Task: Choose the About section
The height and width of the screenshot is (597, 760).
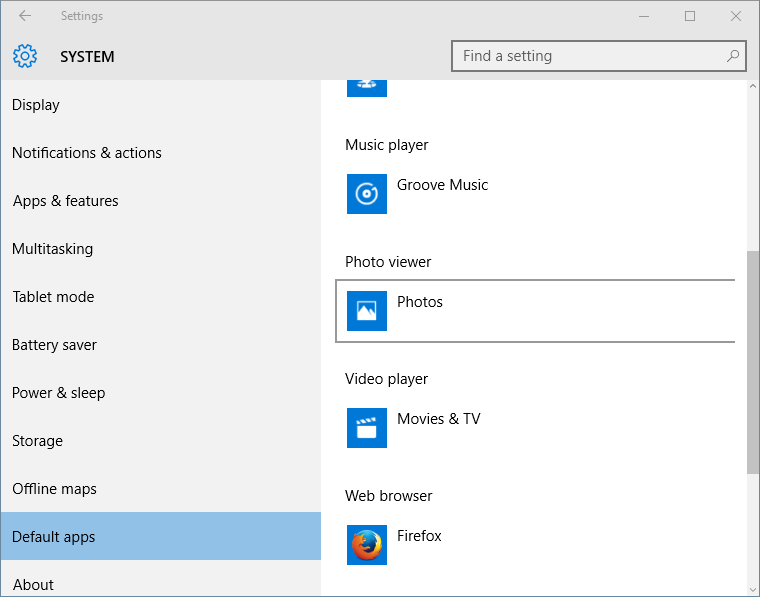Action: [x=33, y=585]
